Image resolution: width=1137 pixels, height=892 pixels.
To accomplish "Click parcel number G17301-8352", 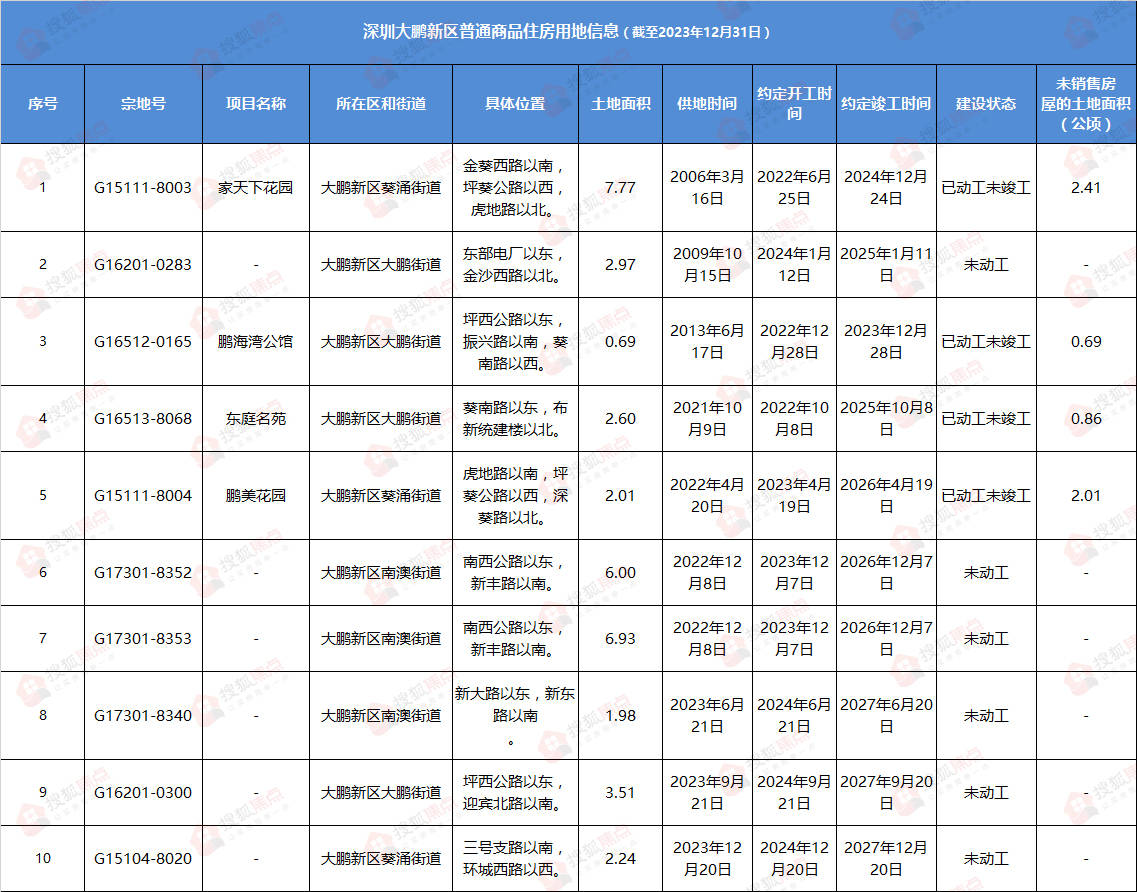I will pyautogui.click(x=143, y=573).
